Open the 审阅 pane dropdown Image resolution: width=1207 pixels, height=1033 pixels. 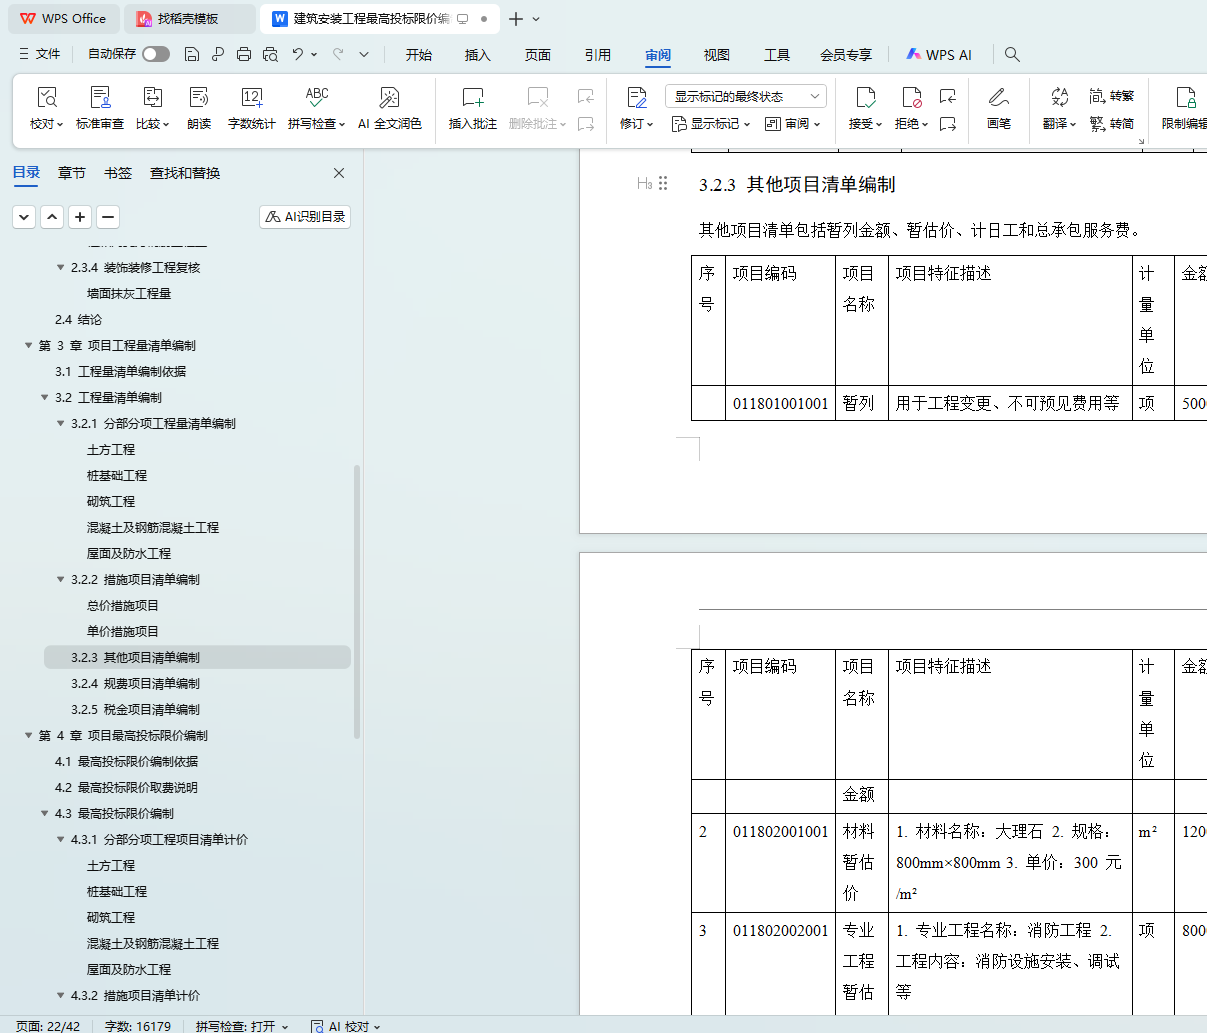point(792,124)
